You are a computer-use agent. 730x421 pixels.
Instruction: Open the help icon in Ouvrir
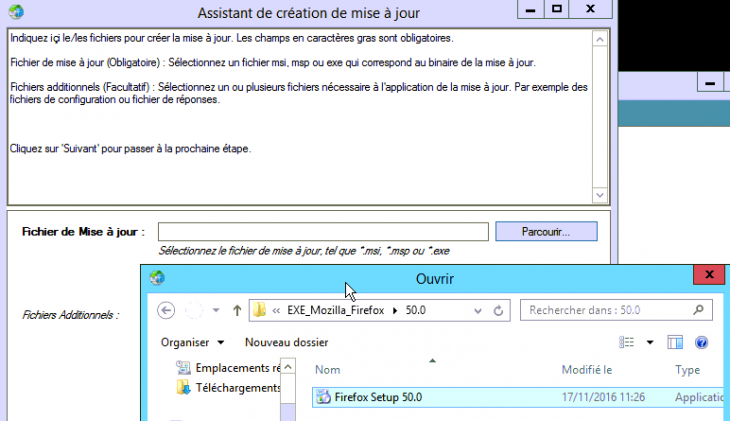[701, 343]
